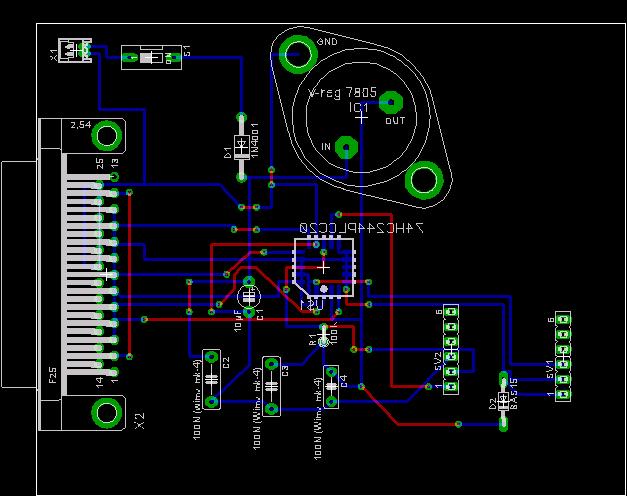The height and width of the screenshot is (496, 627).
Task: Select the C2 capacitor component
Action: click(x=211, y=379)
